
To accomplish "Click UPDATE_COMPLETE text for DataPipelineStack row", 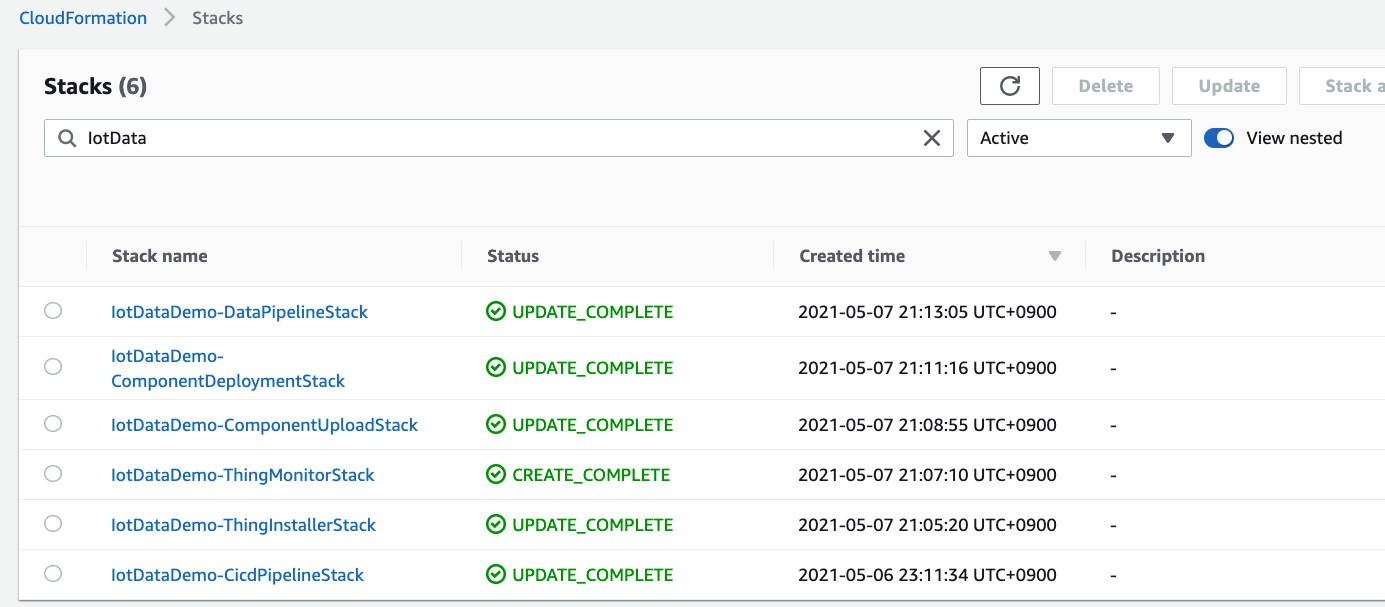I will pyautogui.click(x=593, y=312).
